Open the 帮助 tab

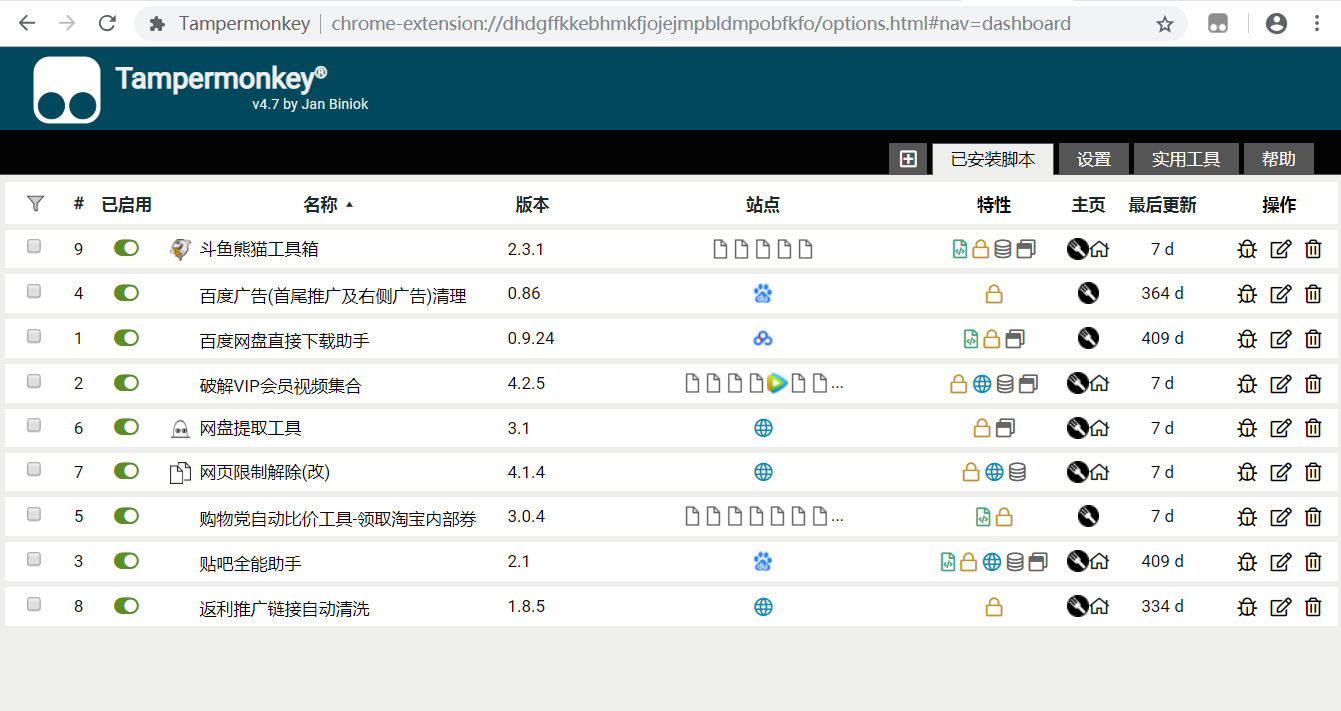pos(1279,159)
